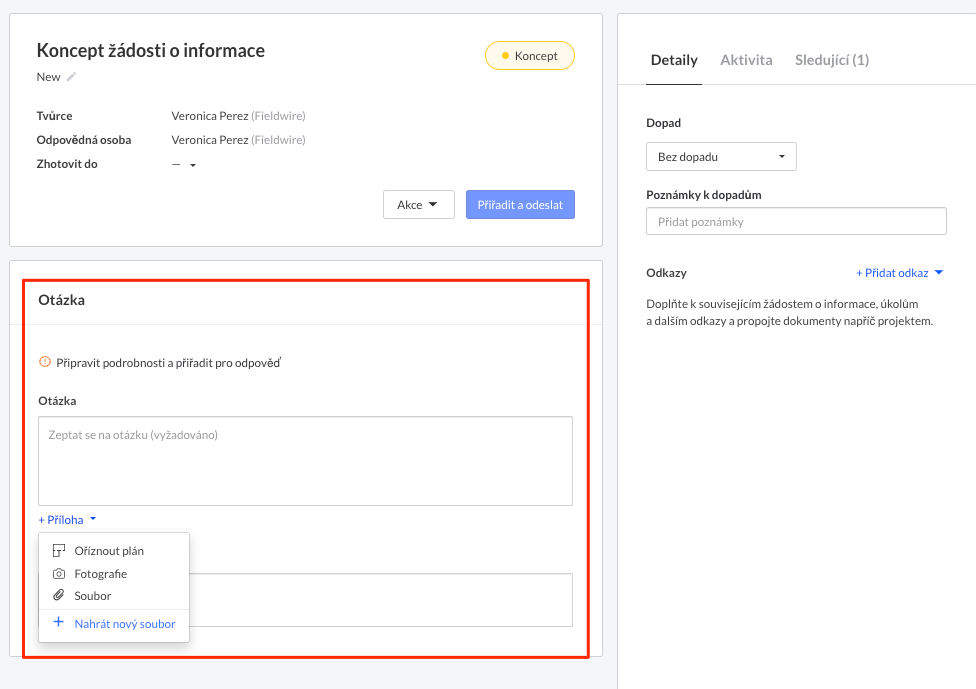
Task: Open the Sledující (1) tab
Action: tap(831, 60)
